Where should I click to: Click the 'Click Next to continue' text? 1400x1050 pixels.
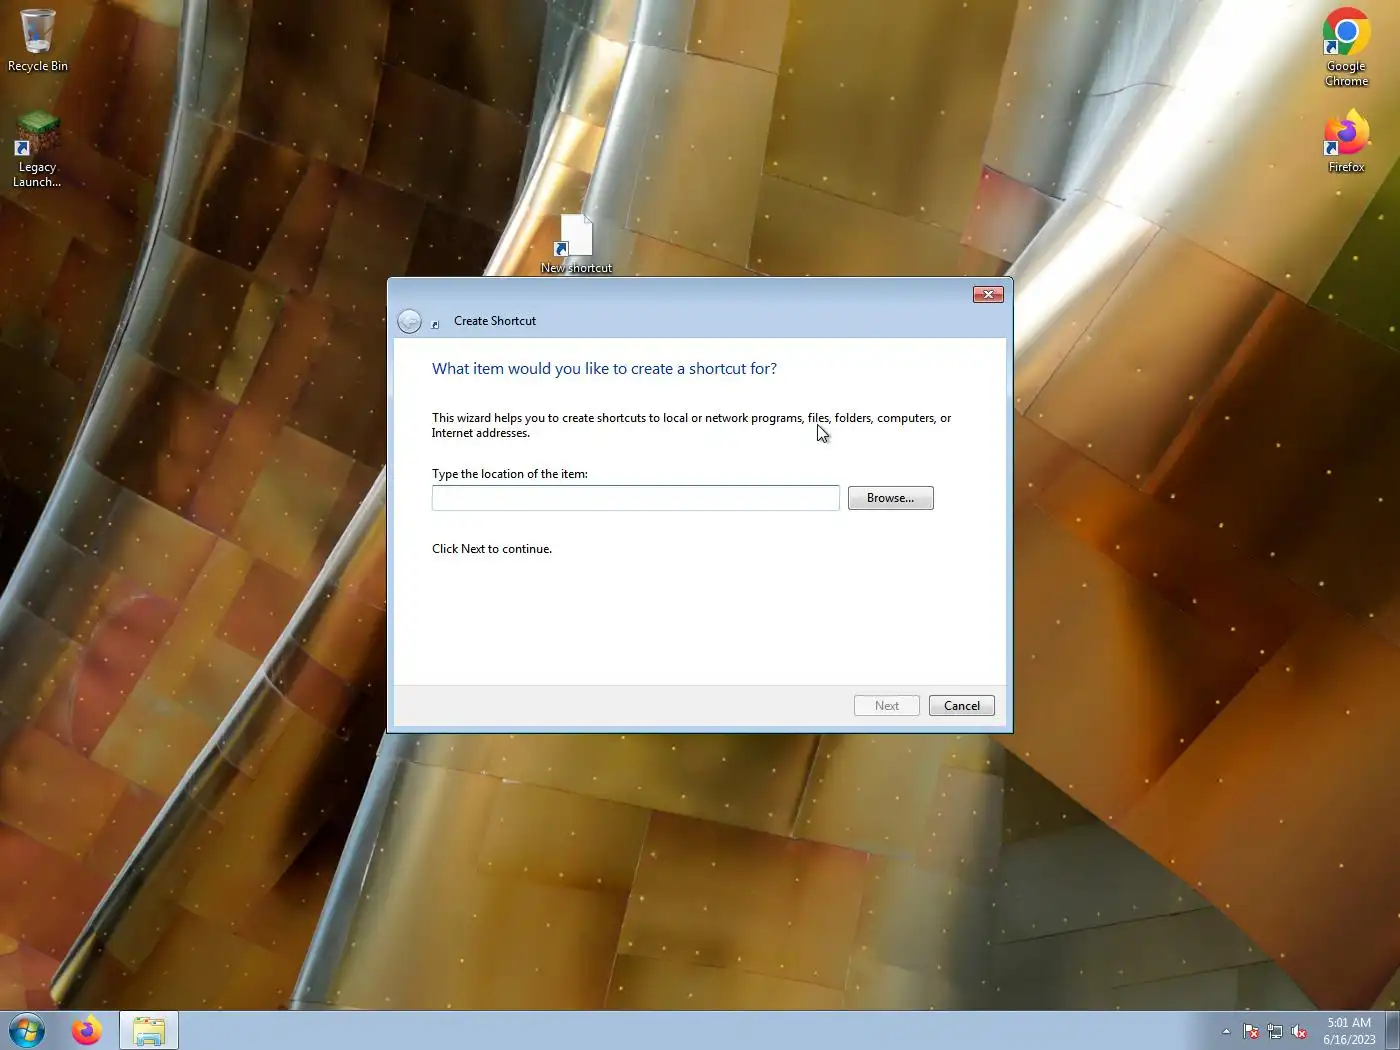(492, 549)
